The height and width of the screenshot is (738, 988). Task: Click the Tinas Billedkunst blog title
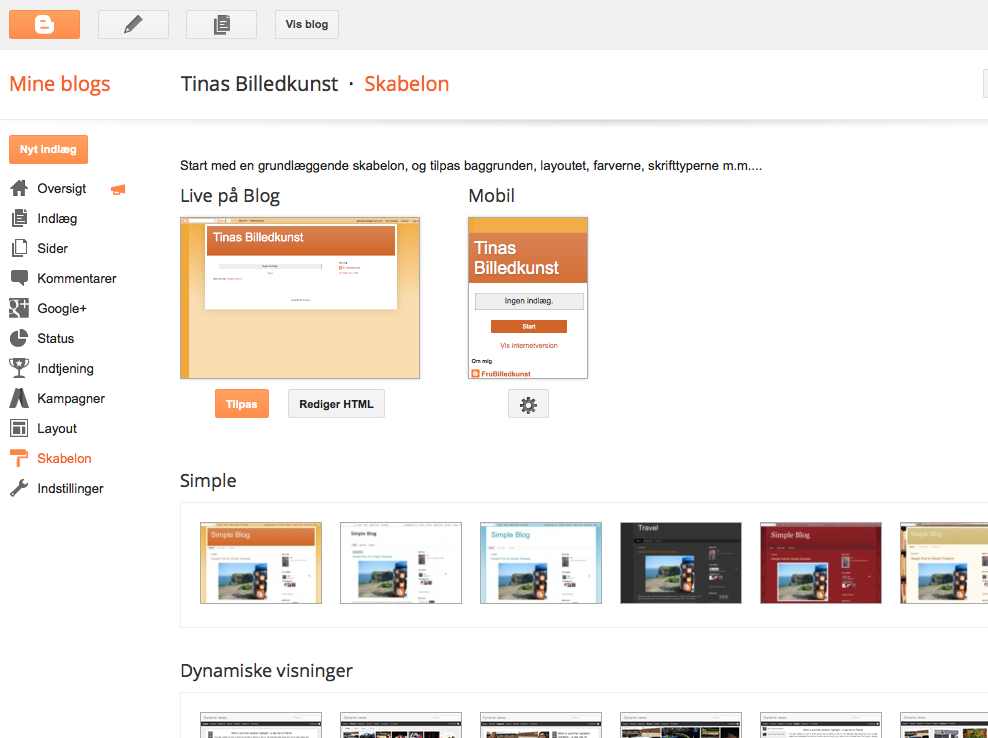[259, 84]
